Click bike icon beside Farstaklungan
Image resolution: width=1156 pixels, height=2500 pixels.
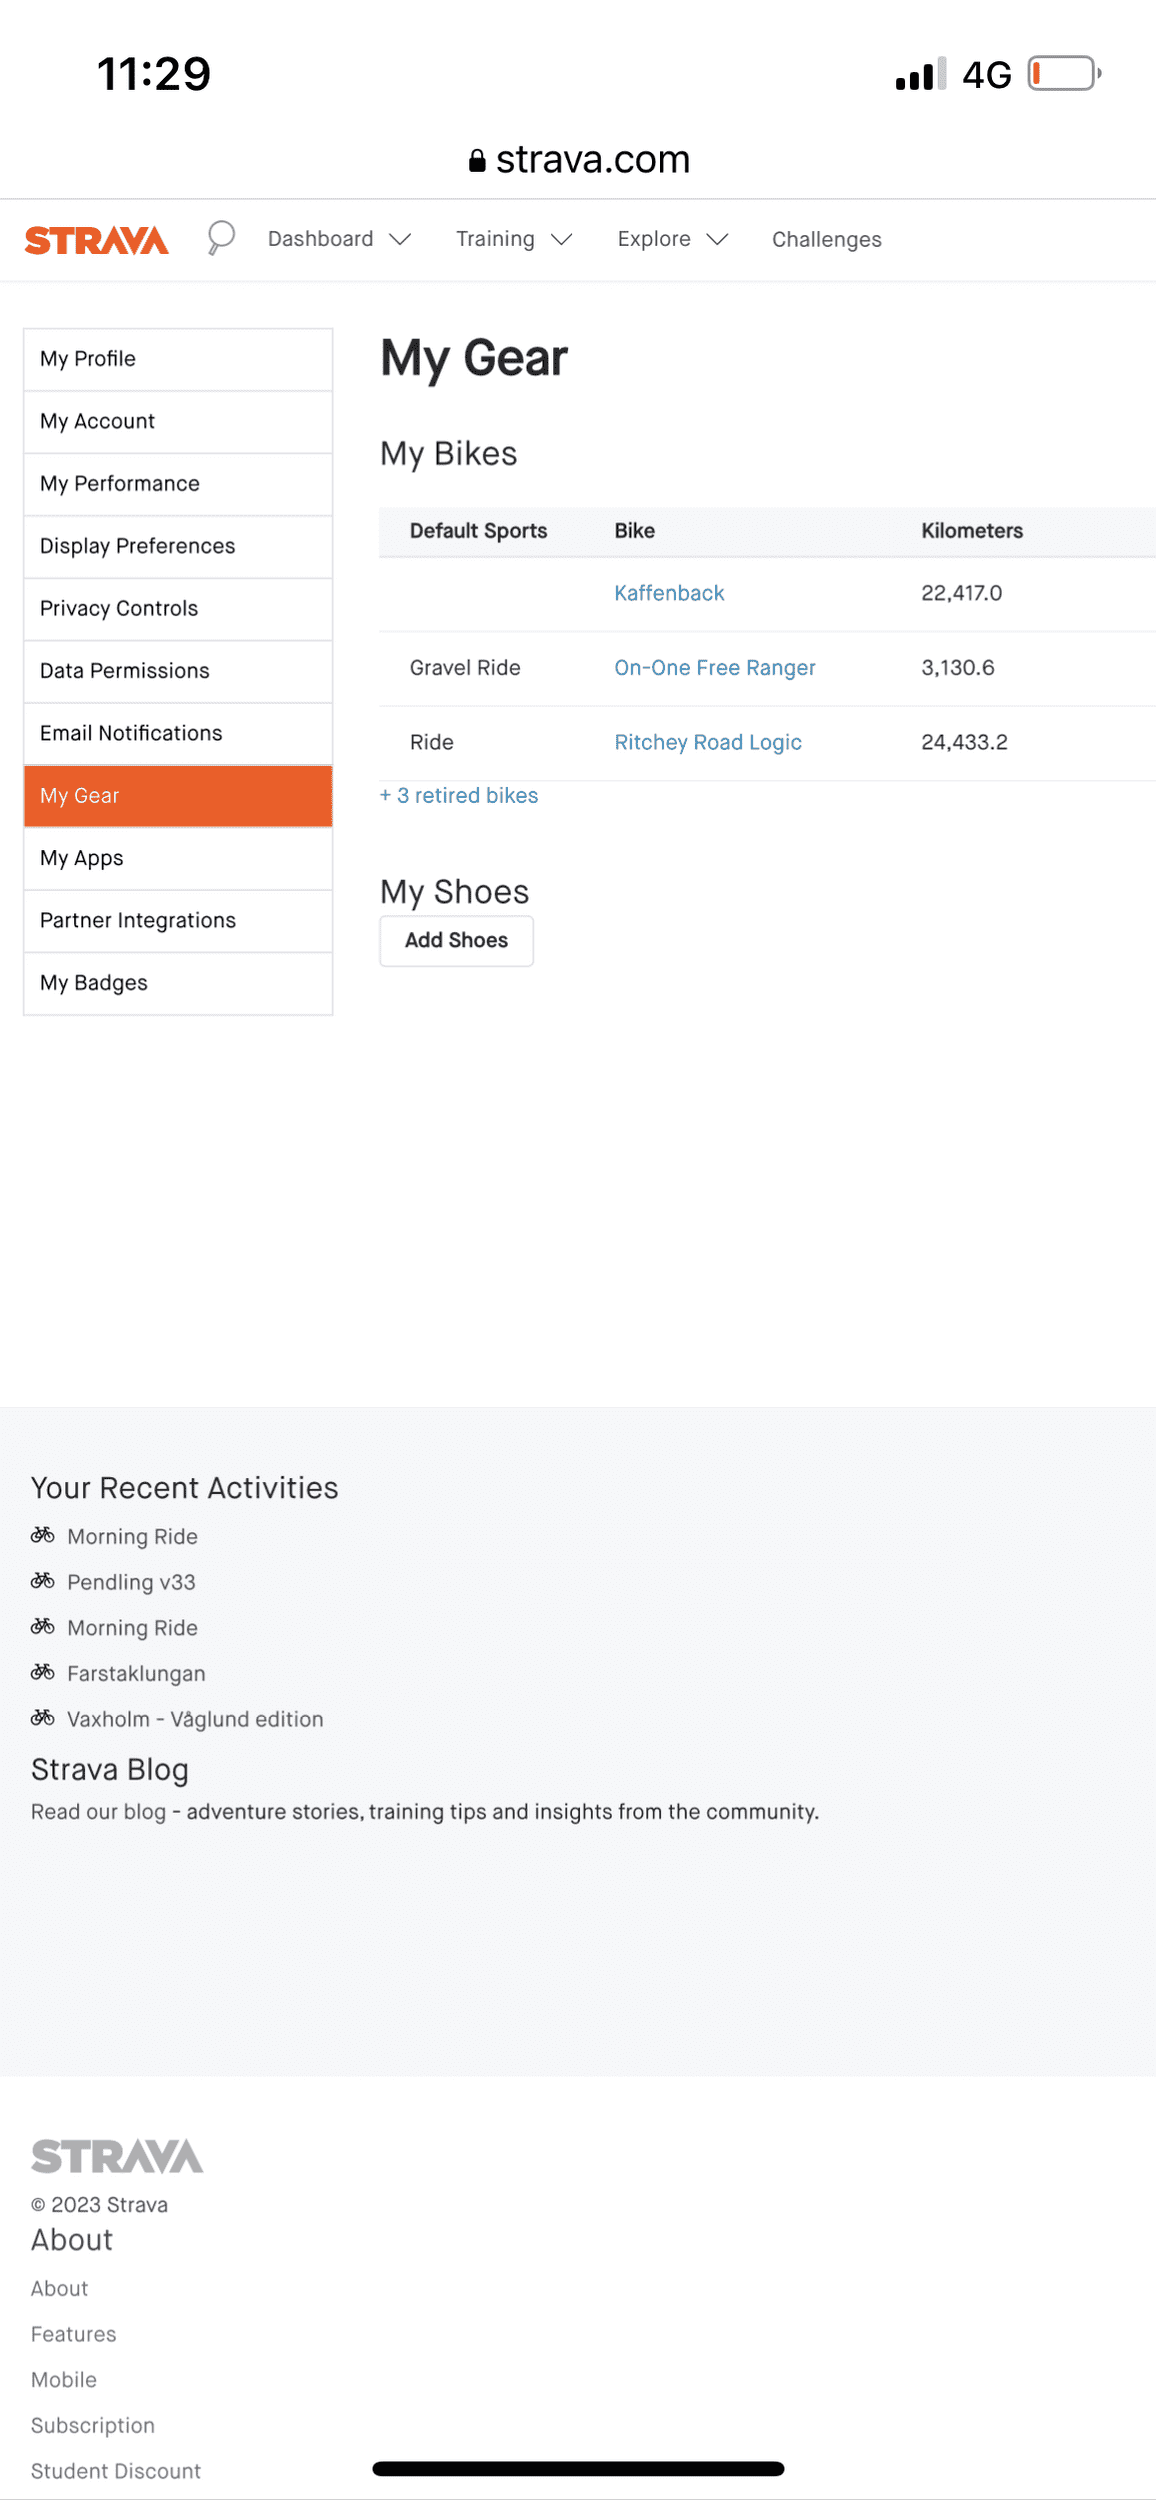point(42,1672)
